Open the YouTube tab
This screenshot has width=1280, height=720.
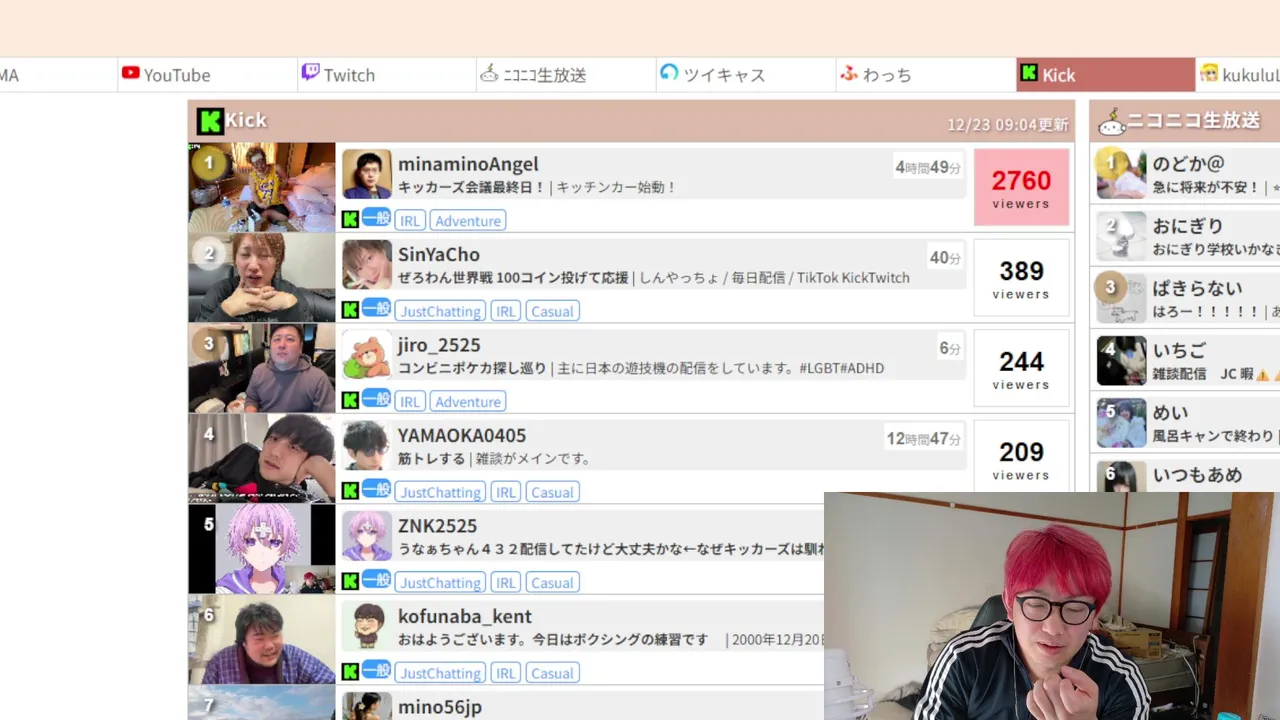(208, 75)
